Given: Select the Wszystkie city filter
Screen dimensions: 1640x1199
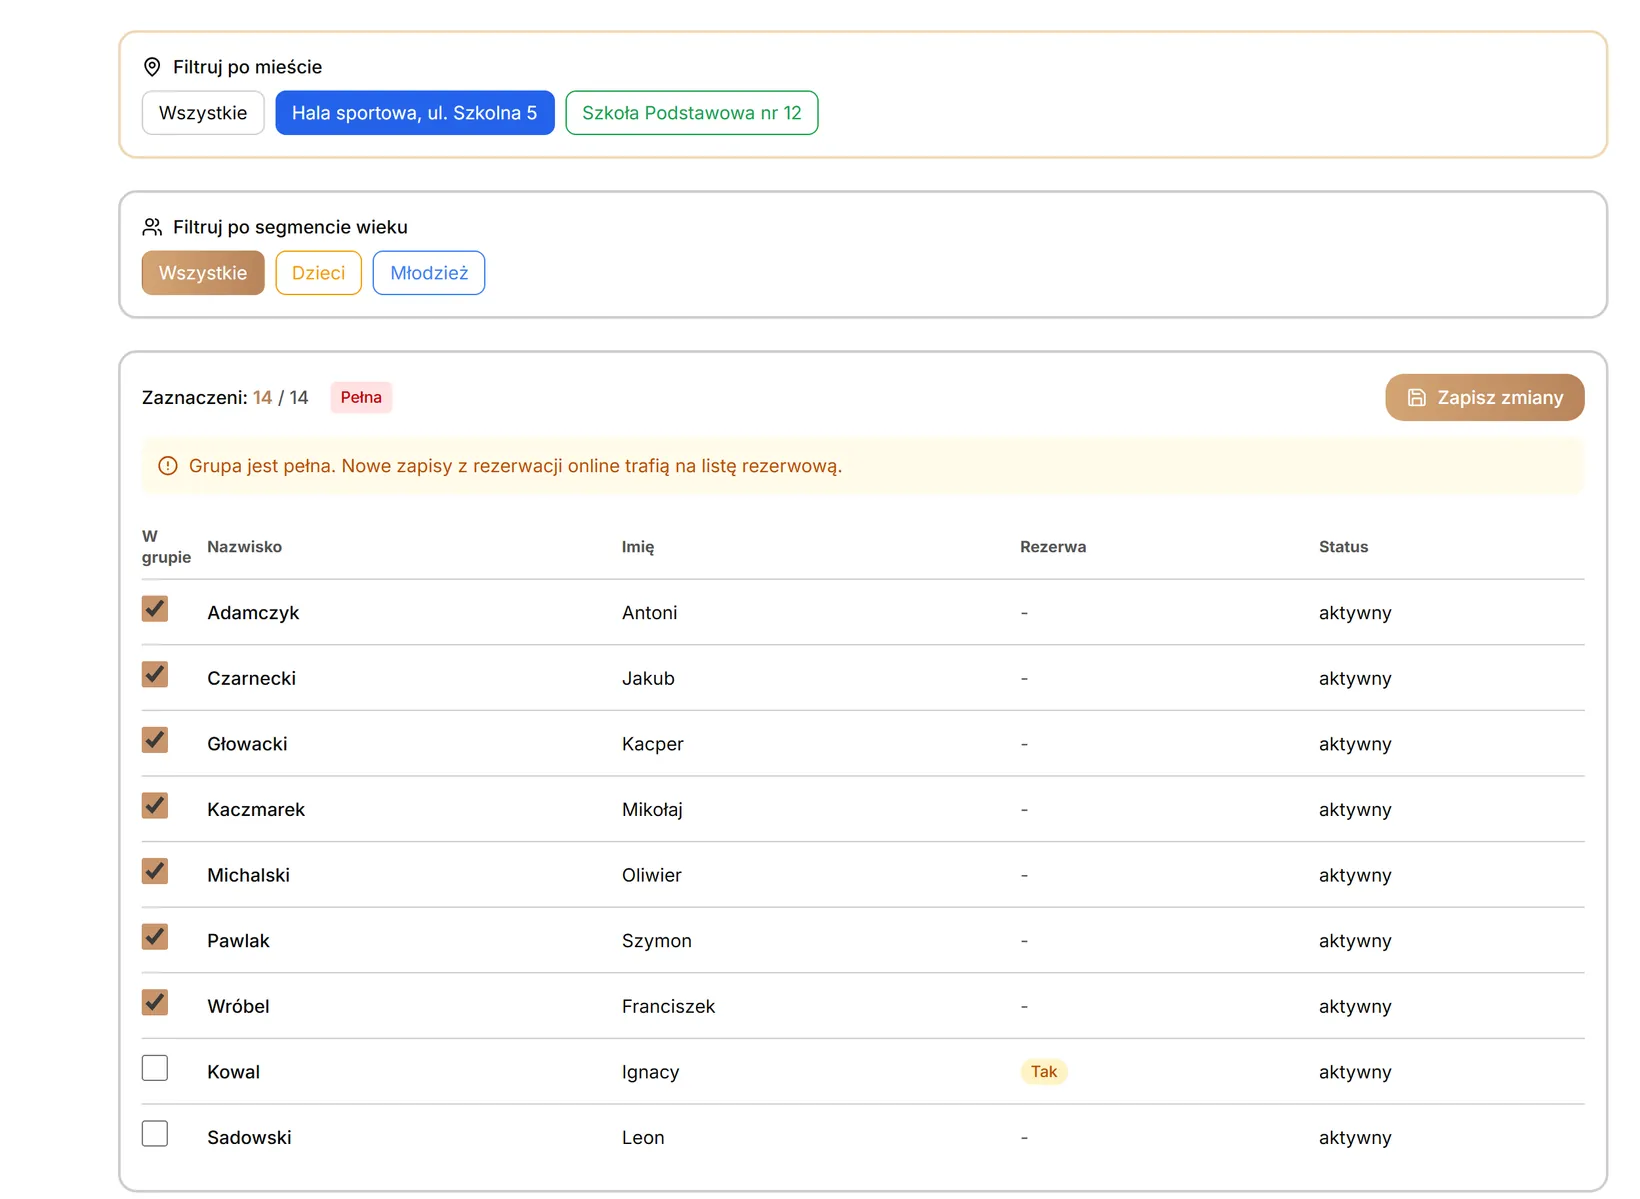Looking at the screenshot, I should 203,113.
